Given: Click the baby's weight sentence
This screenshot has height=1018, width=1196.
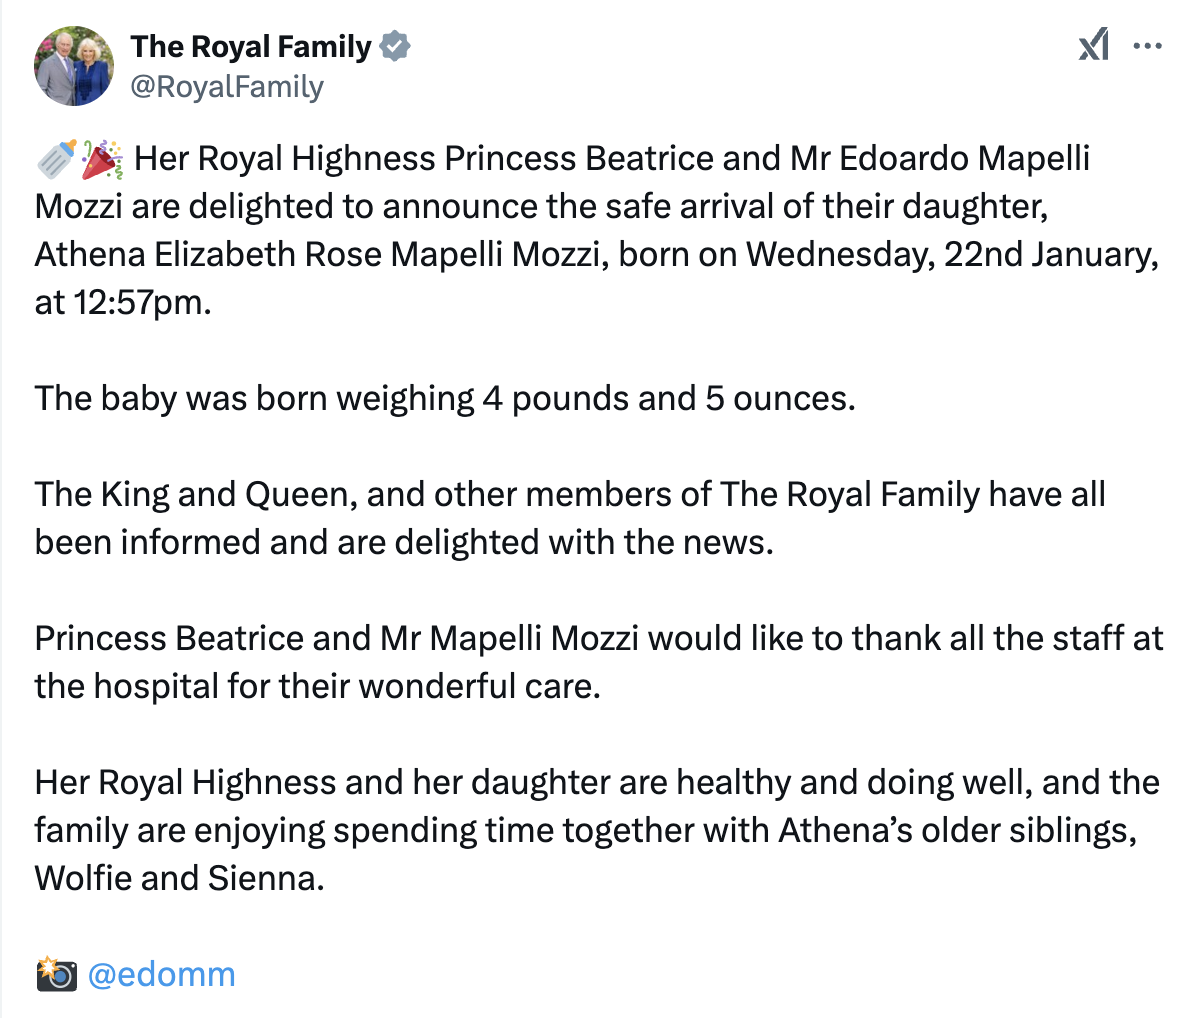Looking at the screenshot, I should (x=445, y=398).
